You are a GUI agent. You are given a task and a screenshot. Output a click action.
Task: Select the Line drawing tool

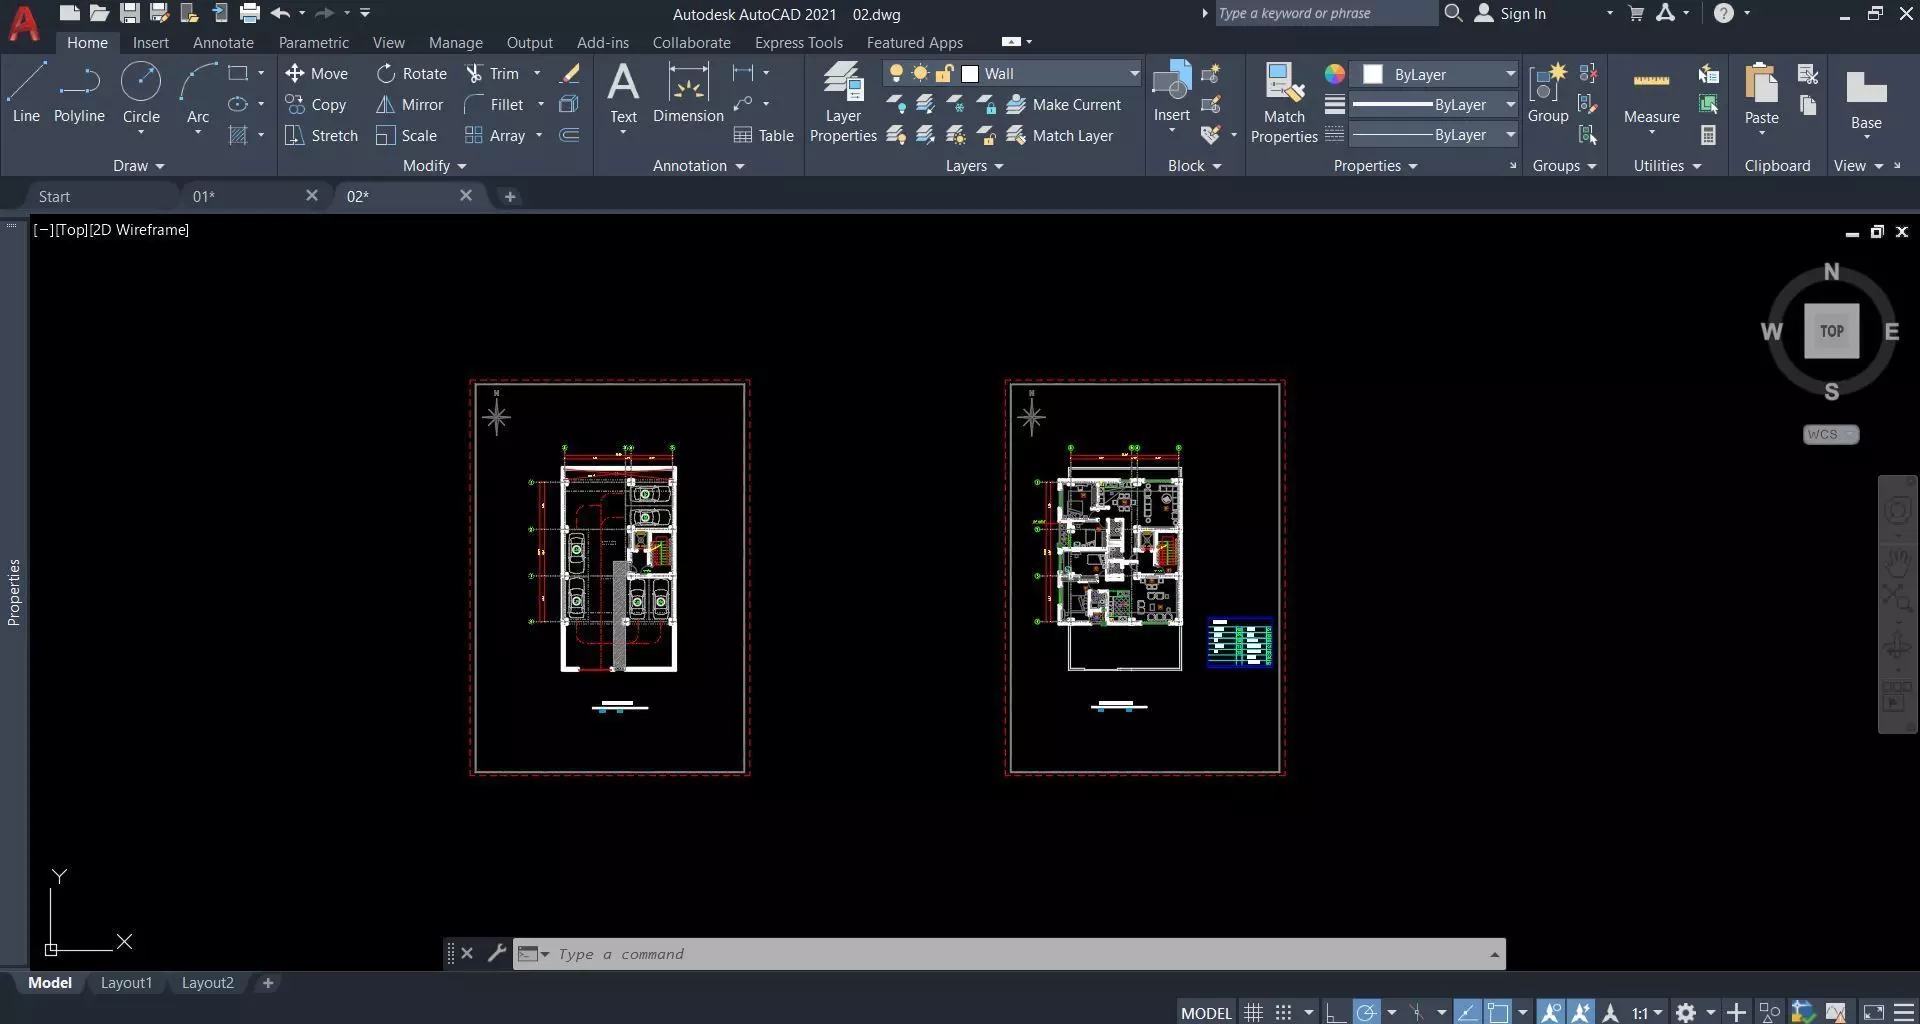(x=26, y=92)
